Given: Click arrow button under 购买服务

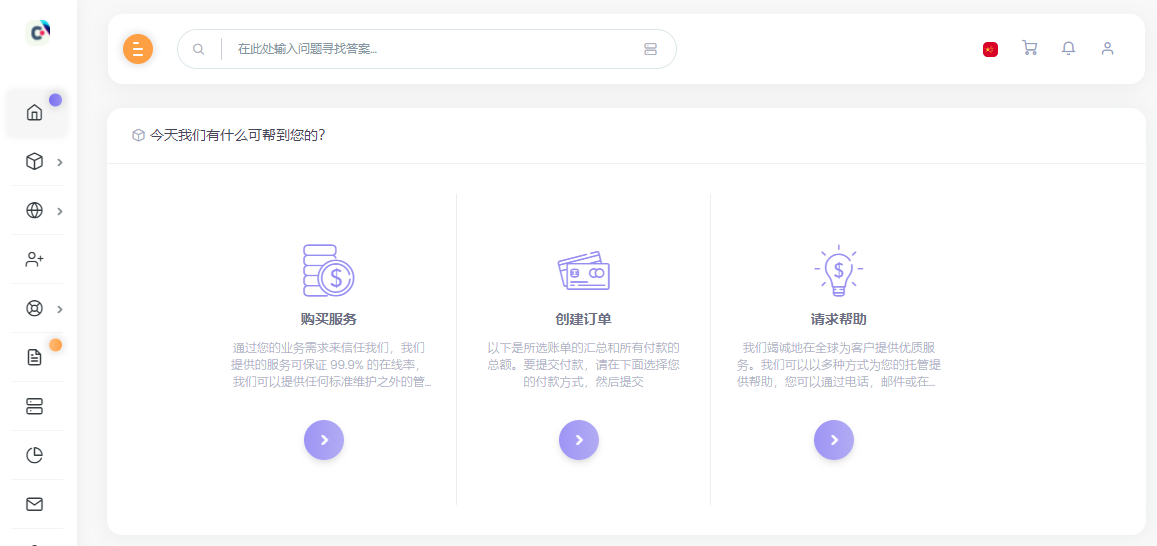Looking at the screenshot, I should click(324, 440).
